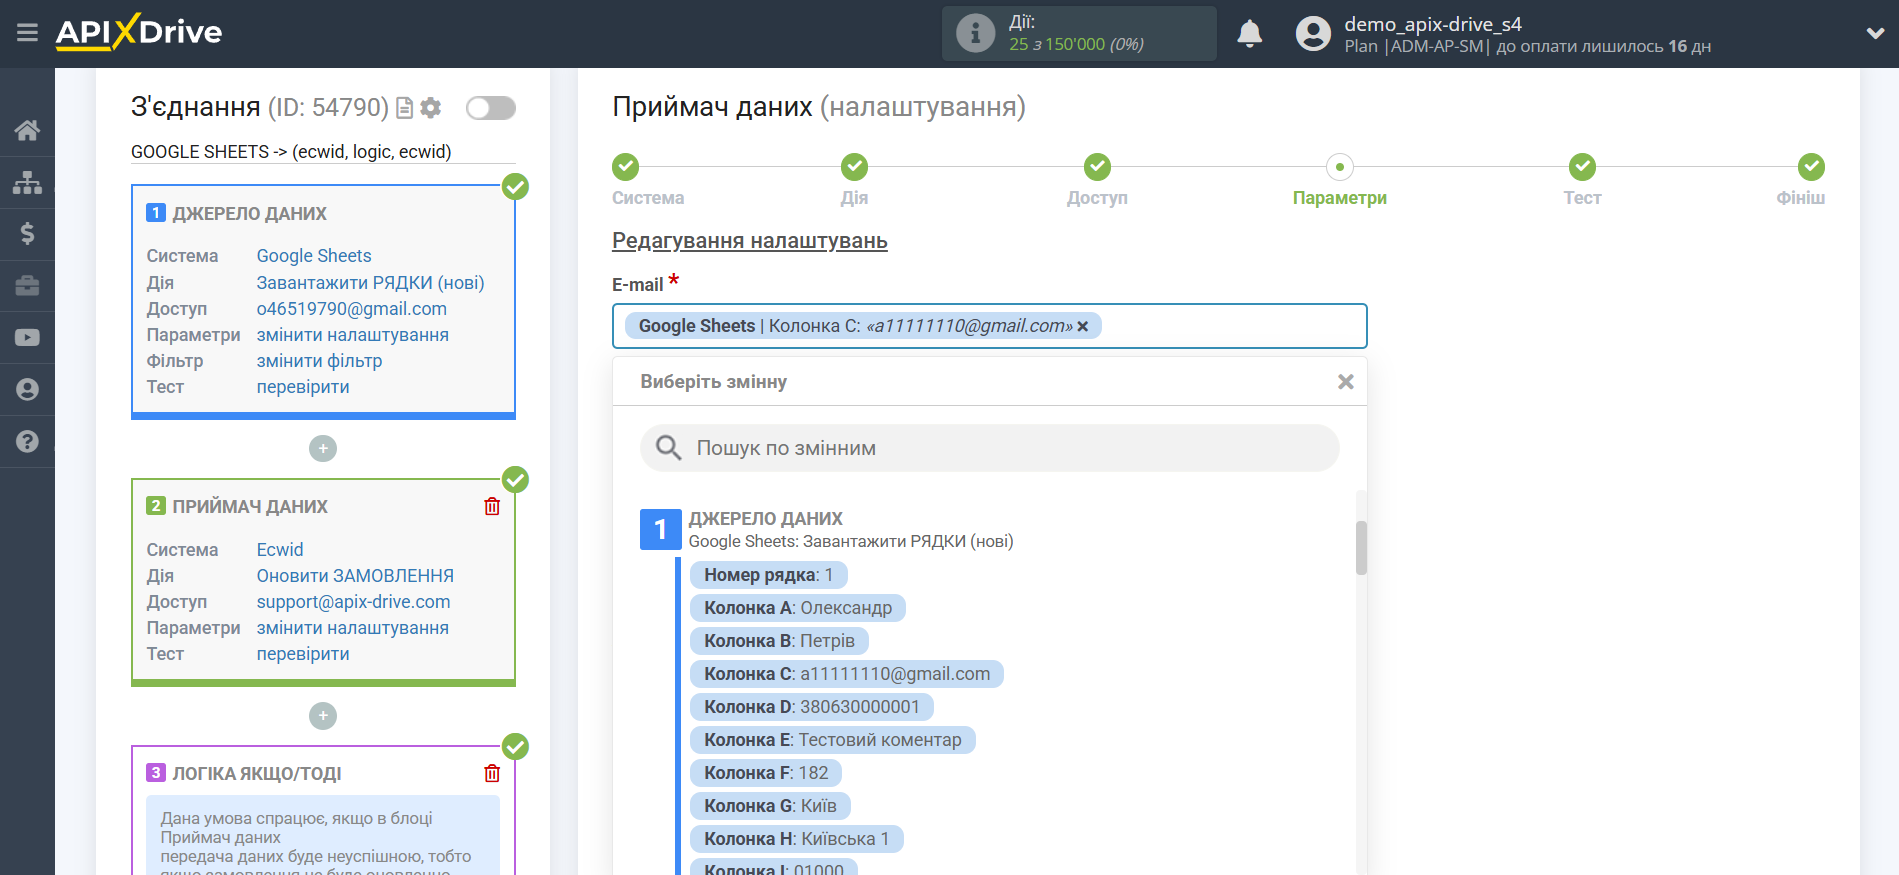Open the info icon for Дії

975,33
